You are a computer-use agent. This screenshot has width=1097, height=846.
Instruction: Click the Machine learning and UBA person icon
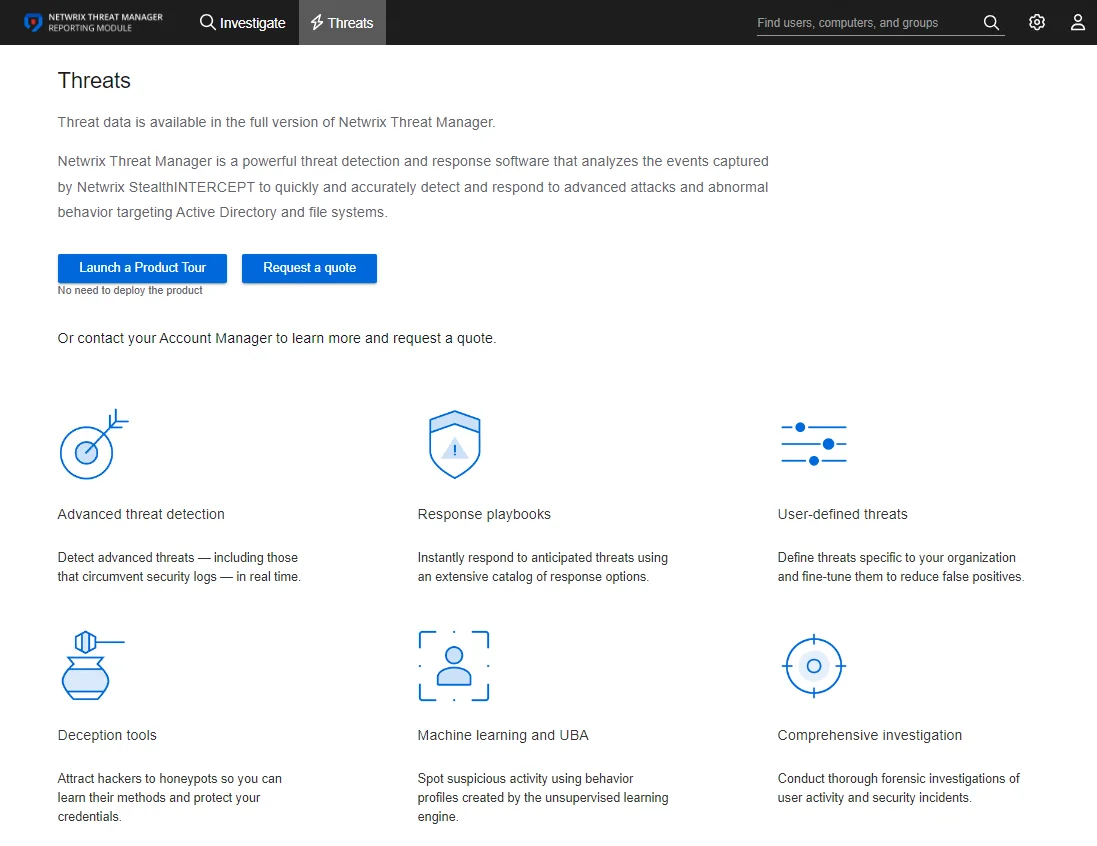tap(453, 665)
